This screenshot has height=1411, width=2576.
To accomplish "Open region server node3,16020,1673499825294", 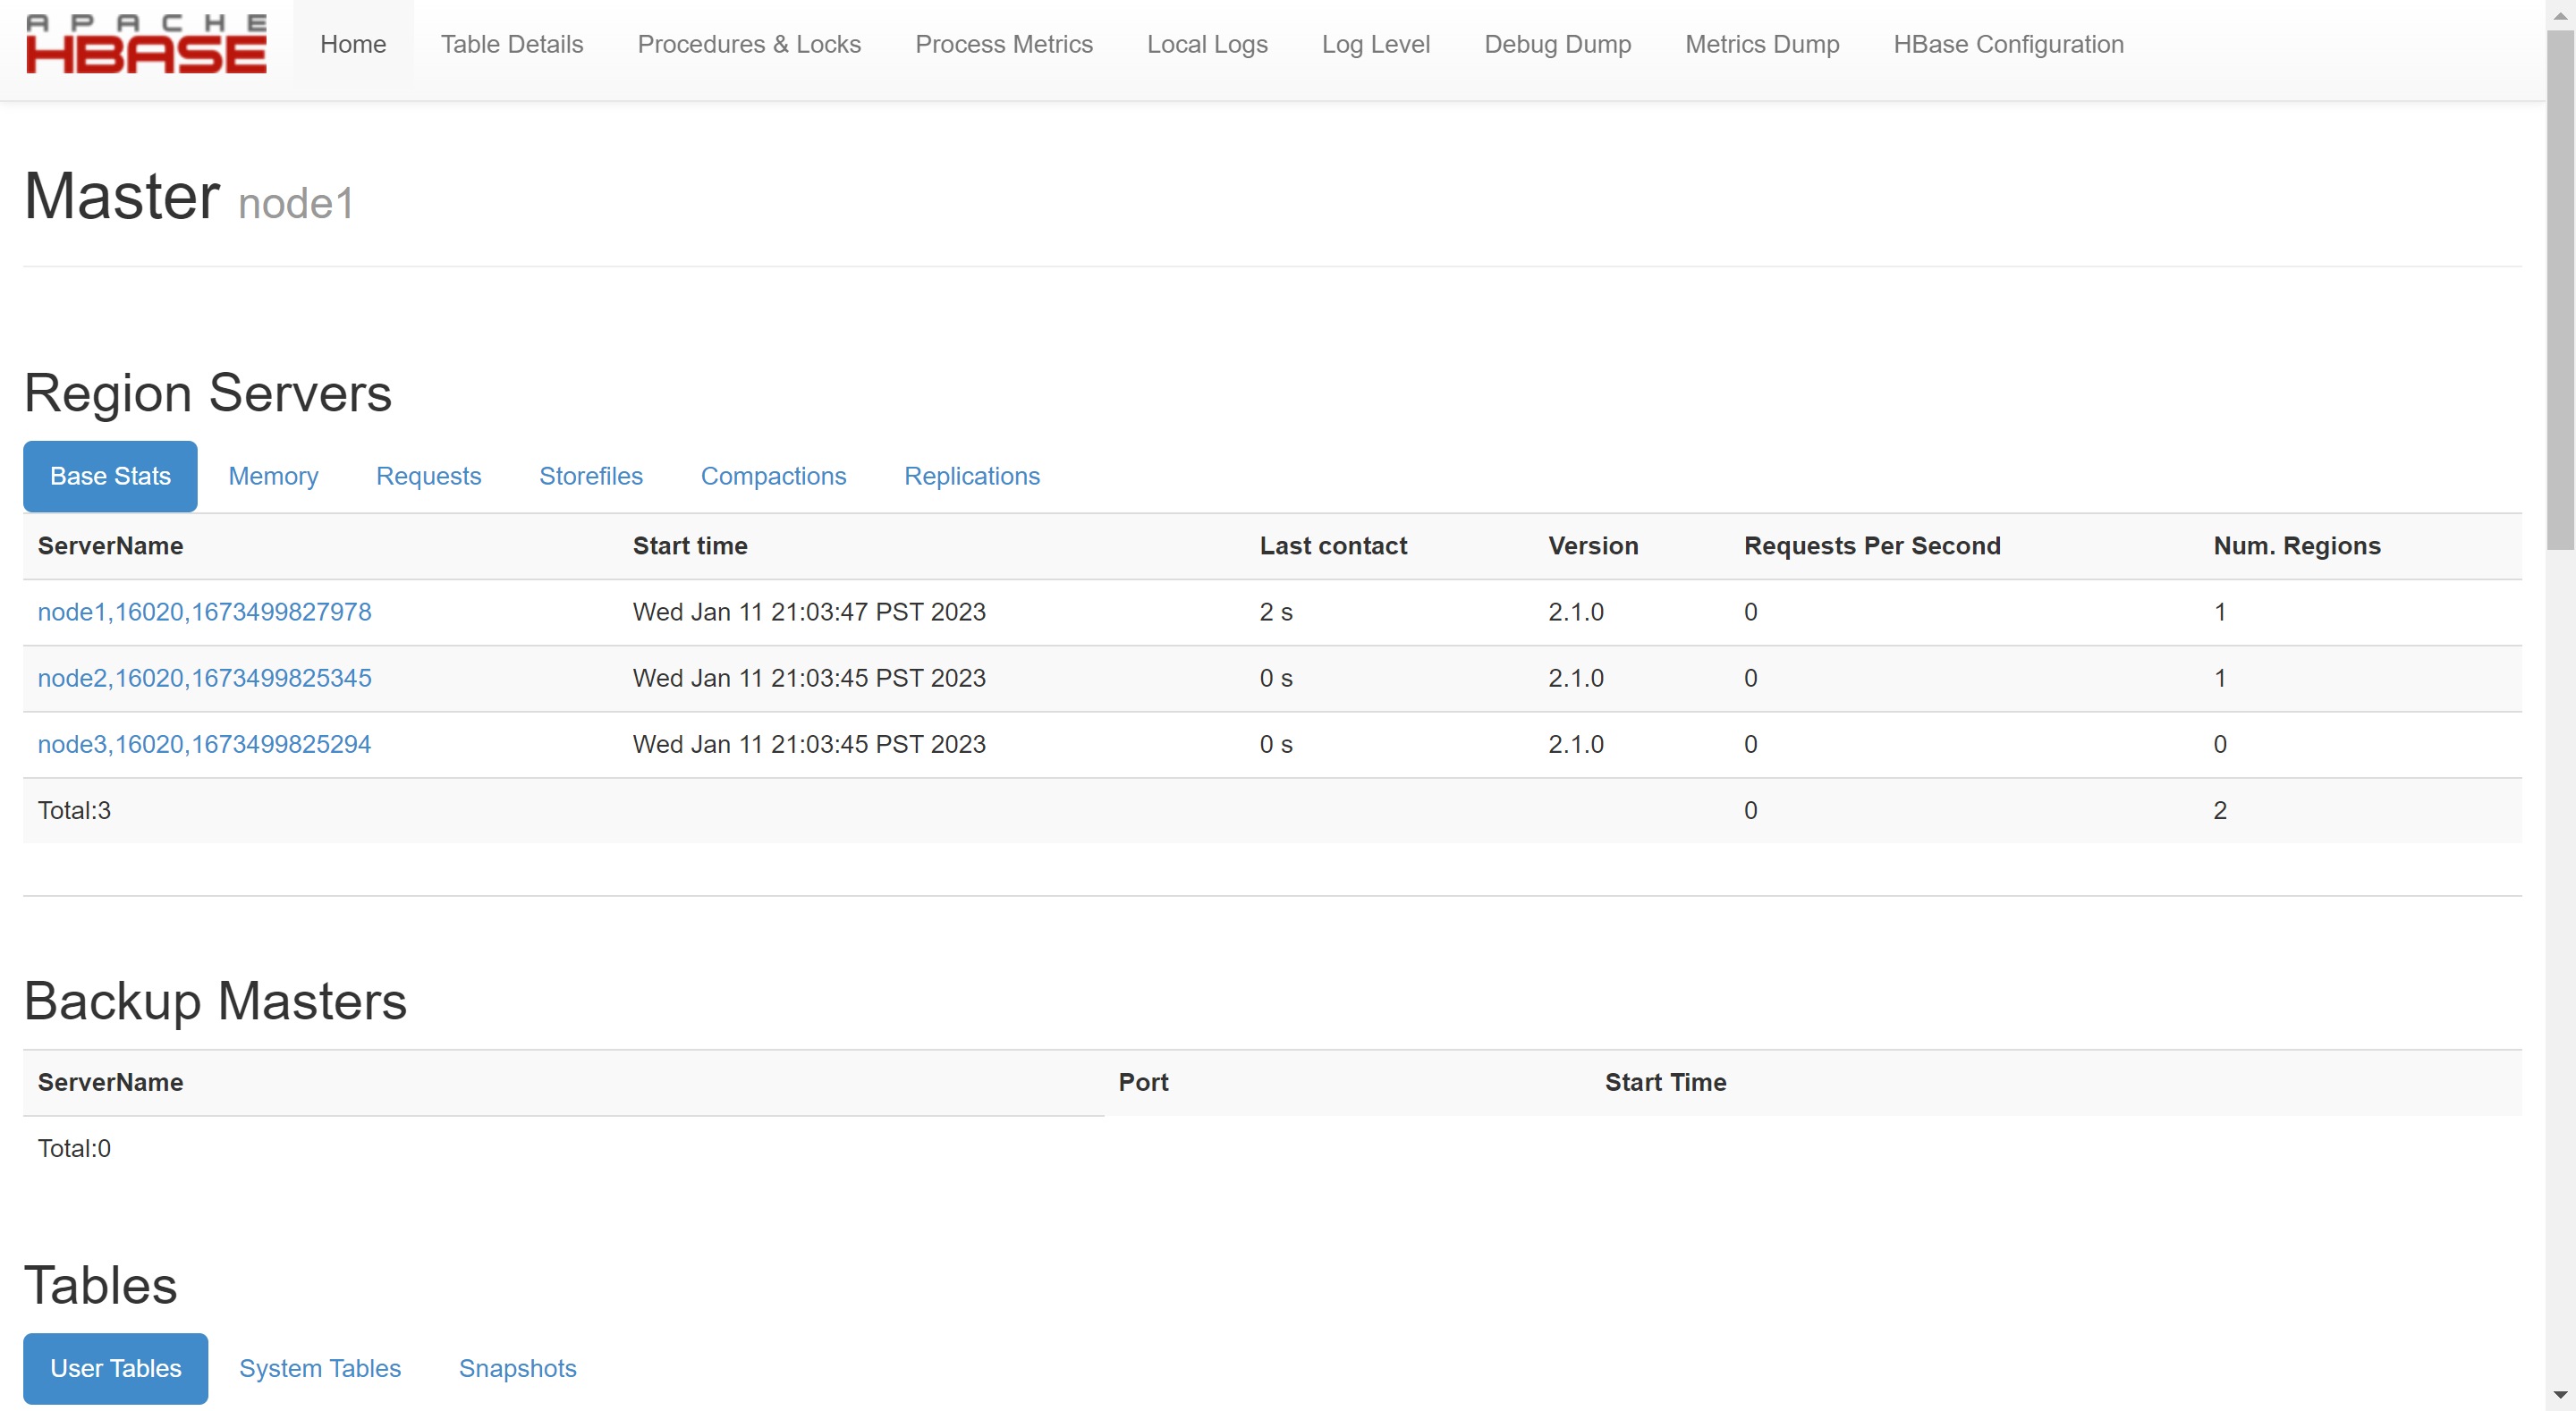I will [x=204, y=744].
